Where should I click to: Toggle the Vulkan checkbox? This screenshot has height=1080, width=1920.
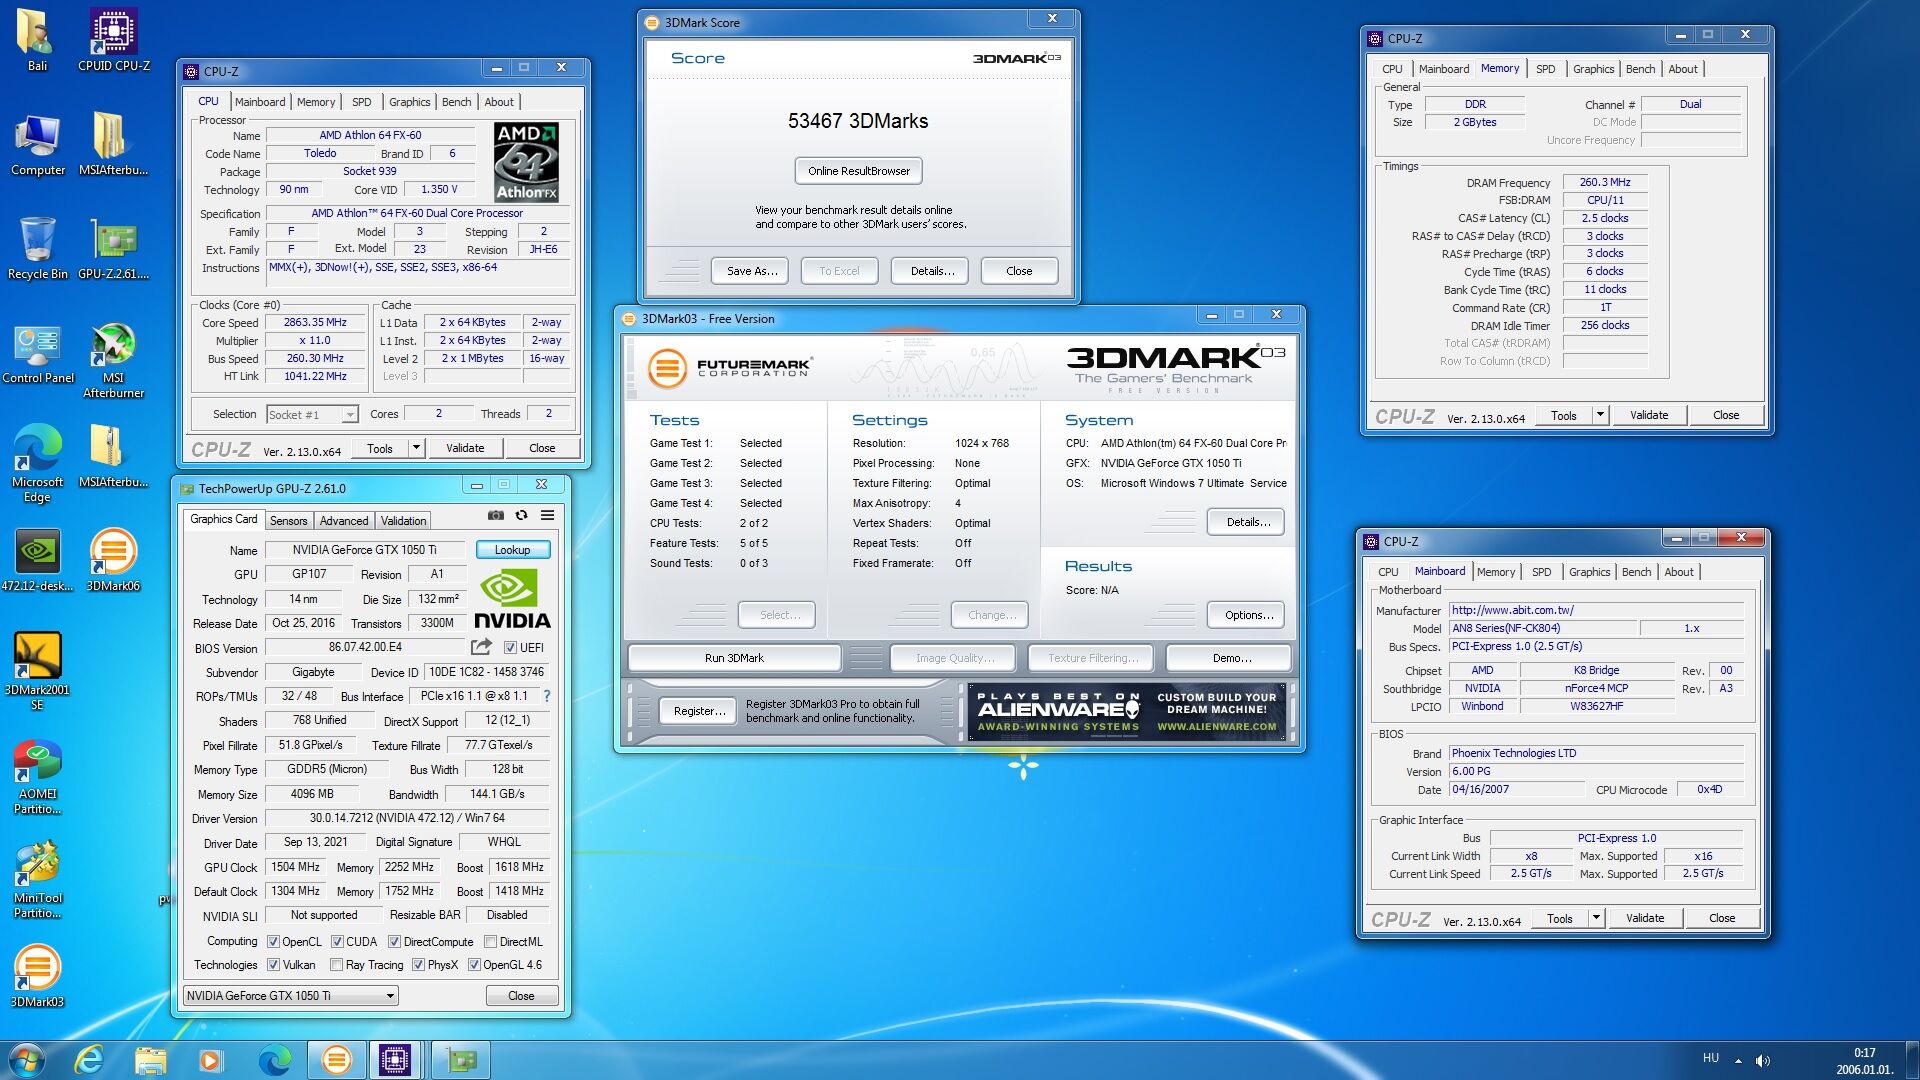click(x=273, y=965)
